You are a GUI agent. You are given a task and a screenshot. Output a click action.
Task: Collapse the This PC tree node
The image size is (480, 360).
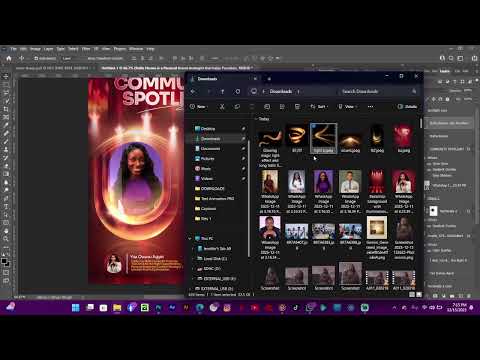pos(190,239)
